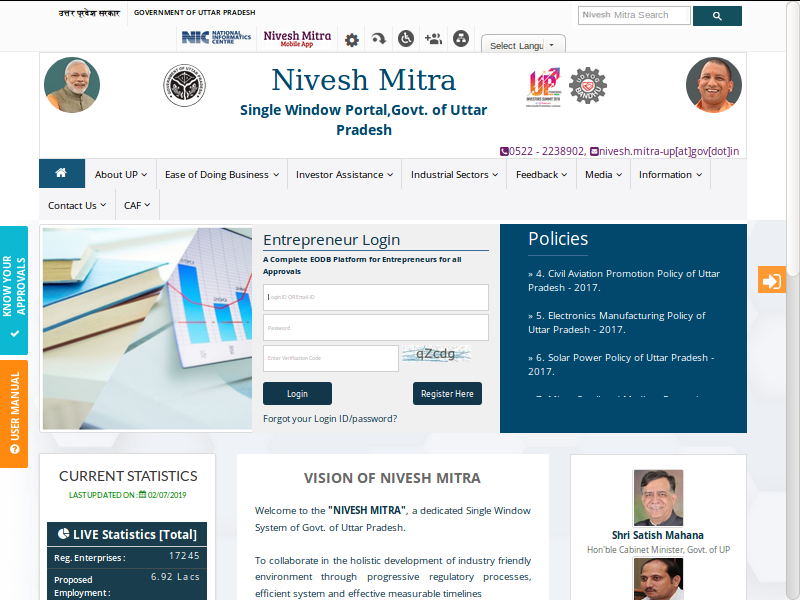Open the Ease of Doing Business tab
800x600 pixels.
tap(221, 173)
